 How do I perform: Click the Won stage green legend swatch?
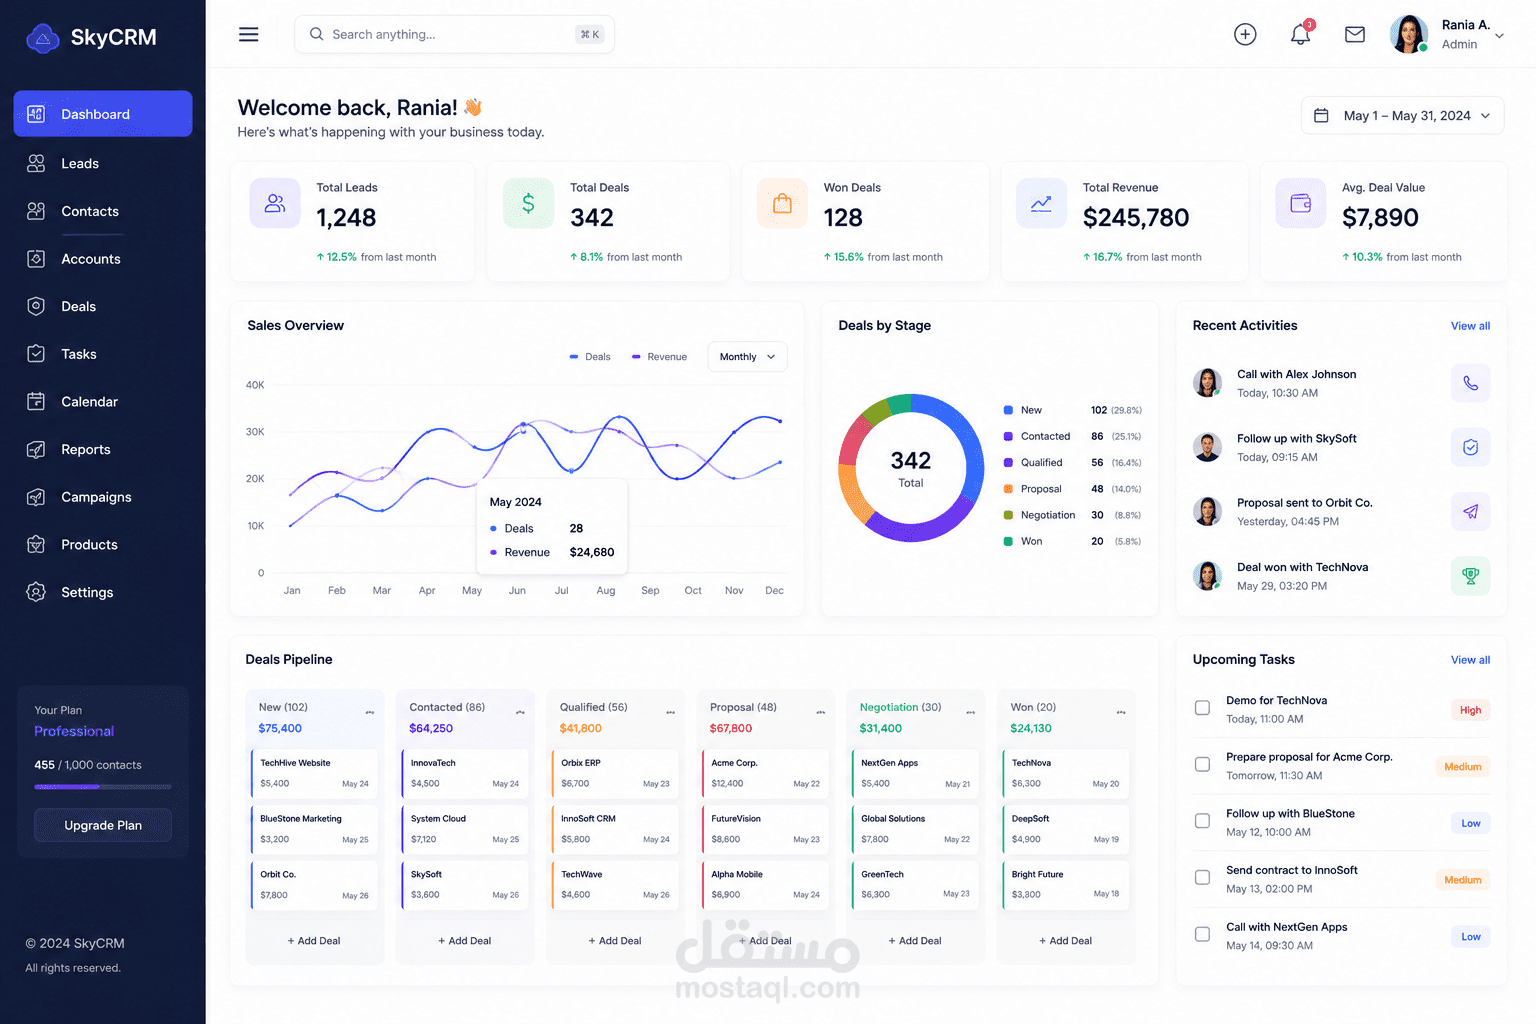(x=1008, y=541)
